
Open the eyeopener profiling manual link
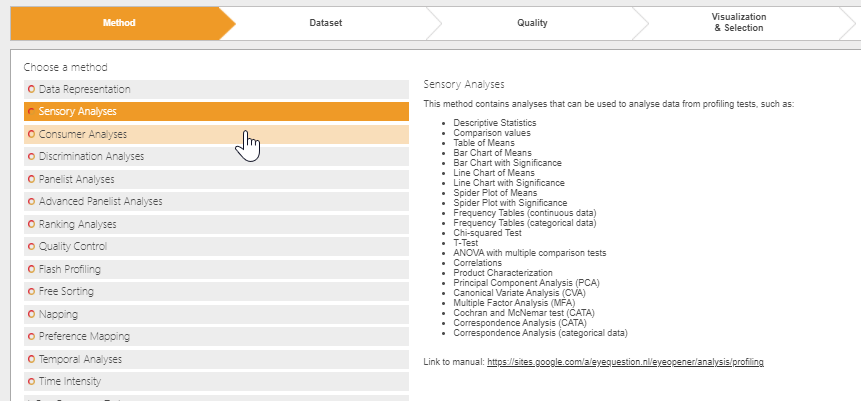(x=625, y=361)
